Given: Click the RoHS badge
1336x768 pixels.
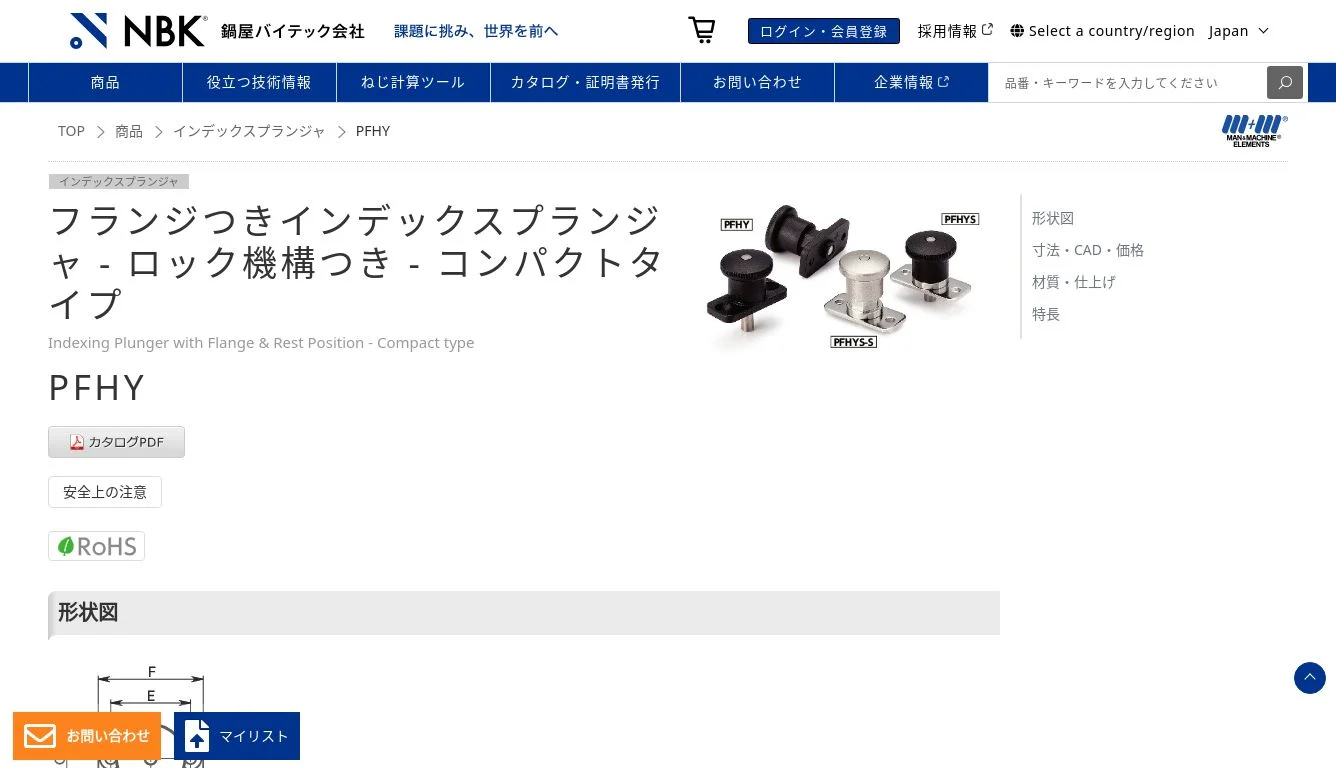Looking at the screenshot, I should [97, 546].
